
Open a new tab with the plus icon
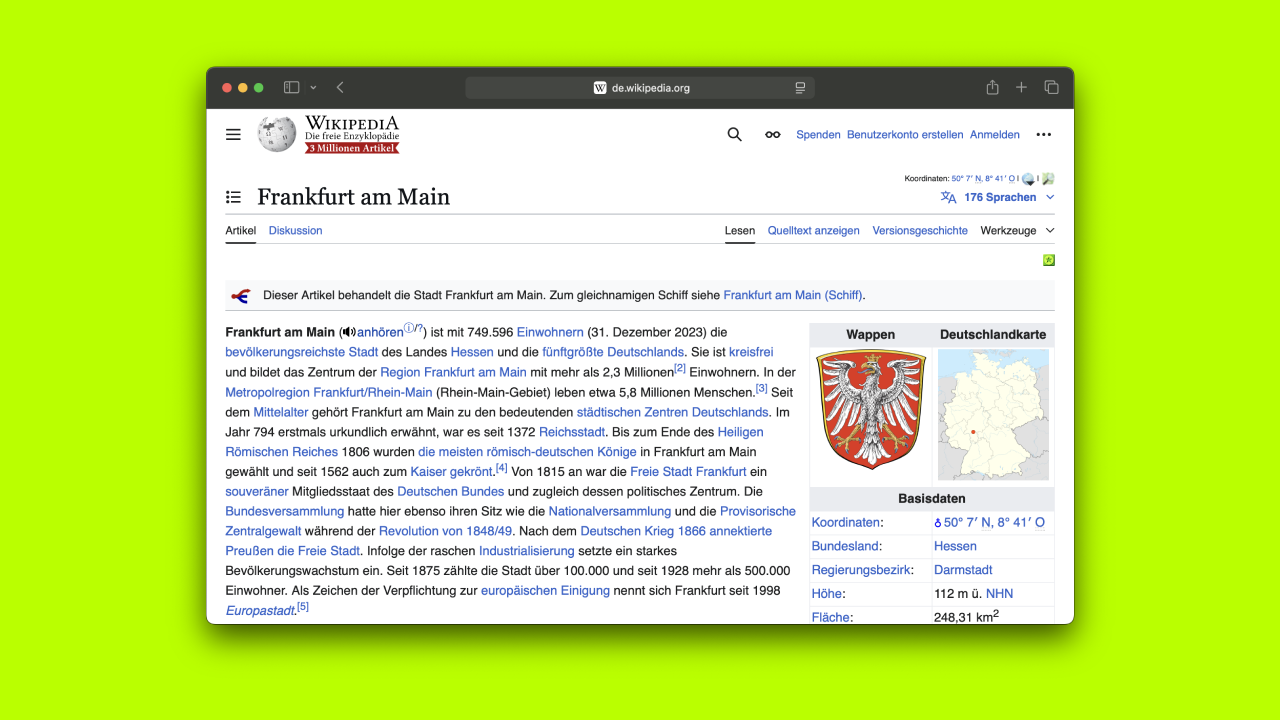coord(1021,87)
